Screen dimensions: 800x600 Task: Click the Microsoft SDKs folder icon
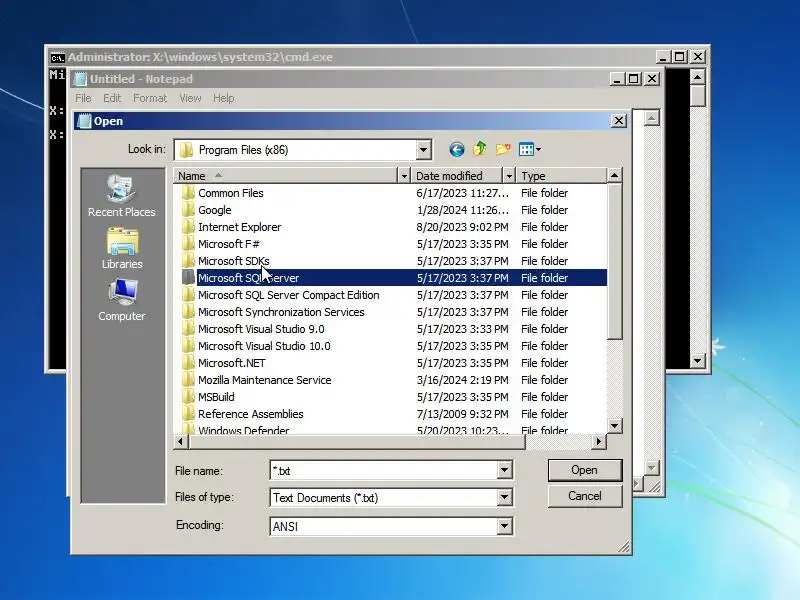point(188,261)
